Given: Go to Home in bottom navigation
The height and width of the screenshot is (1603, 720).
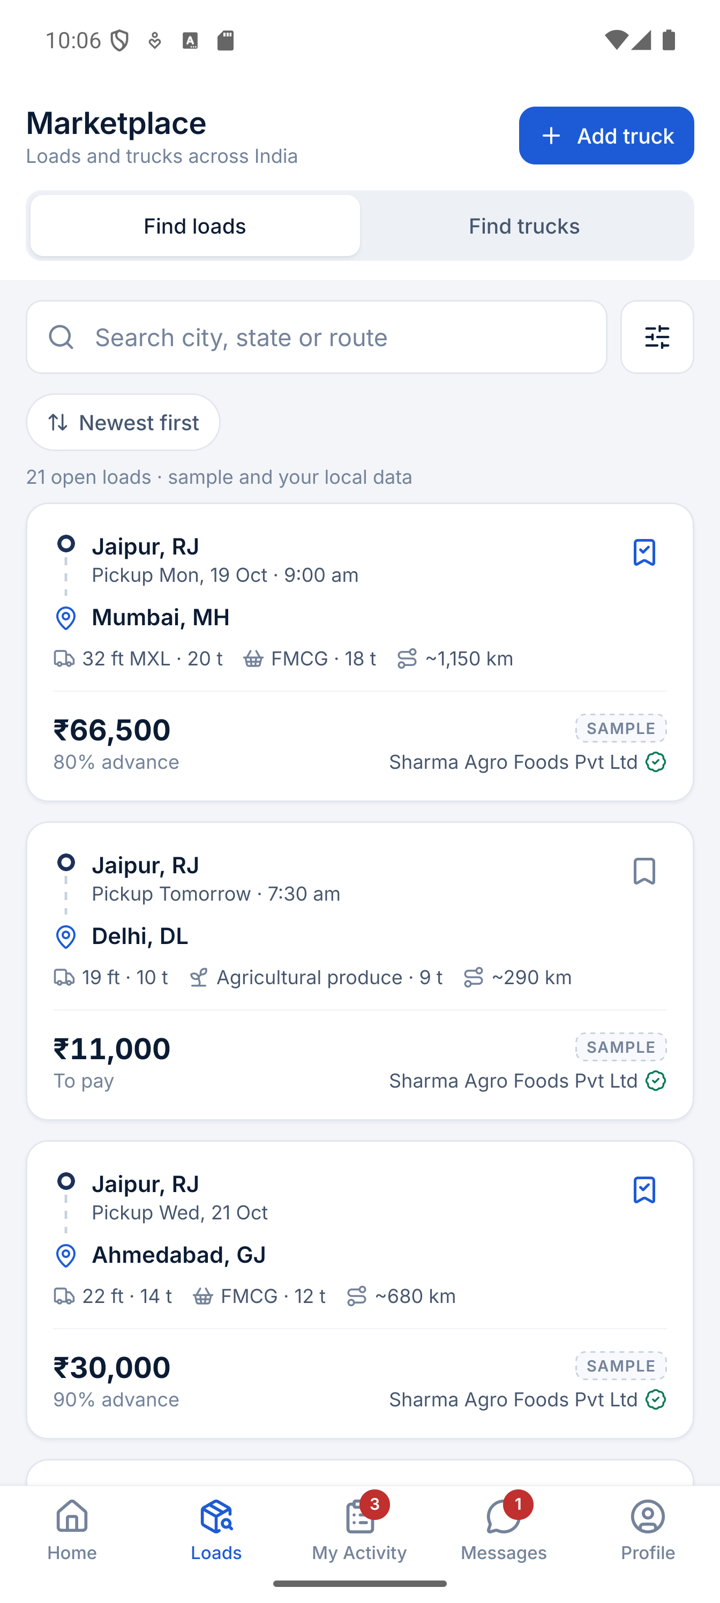Looking at the screenshot, I should point(72,1530).
